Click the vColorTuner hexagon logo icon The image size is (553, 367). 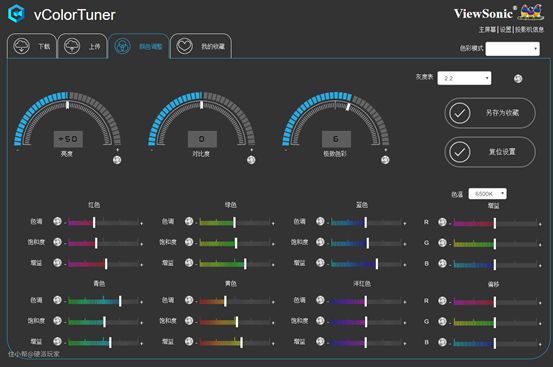16,14
